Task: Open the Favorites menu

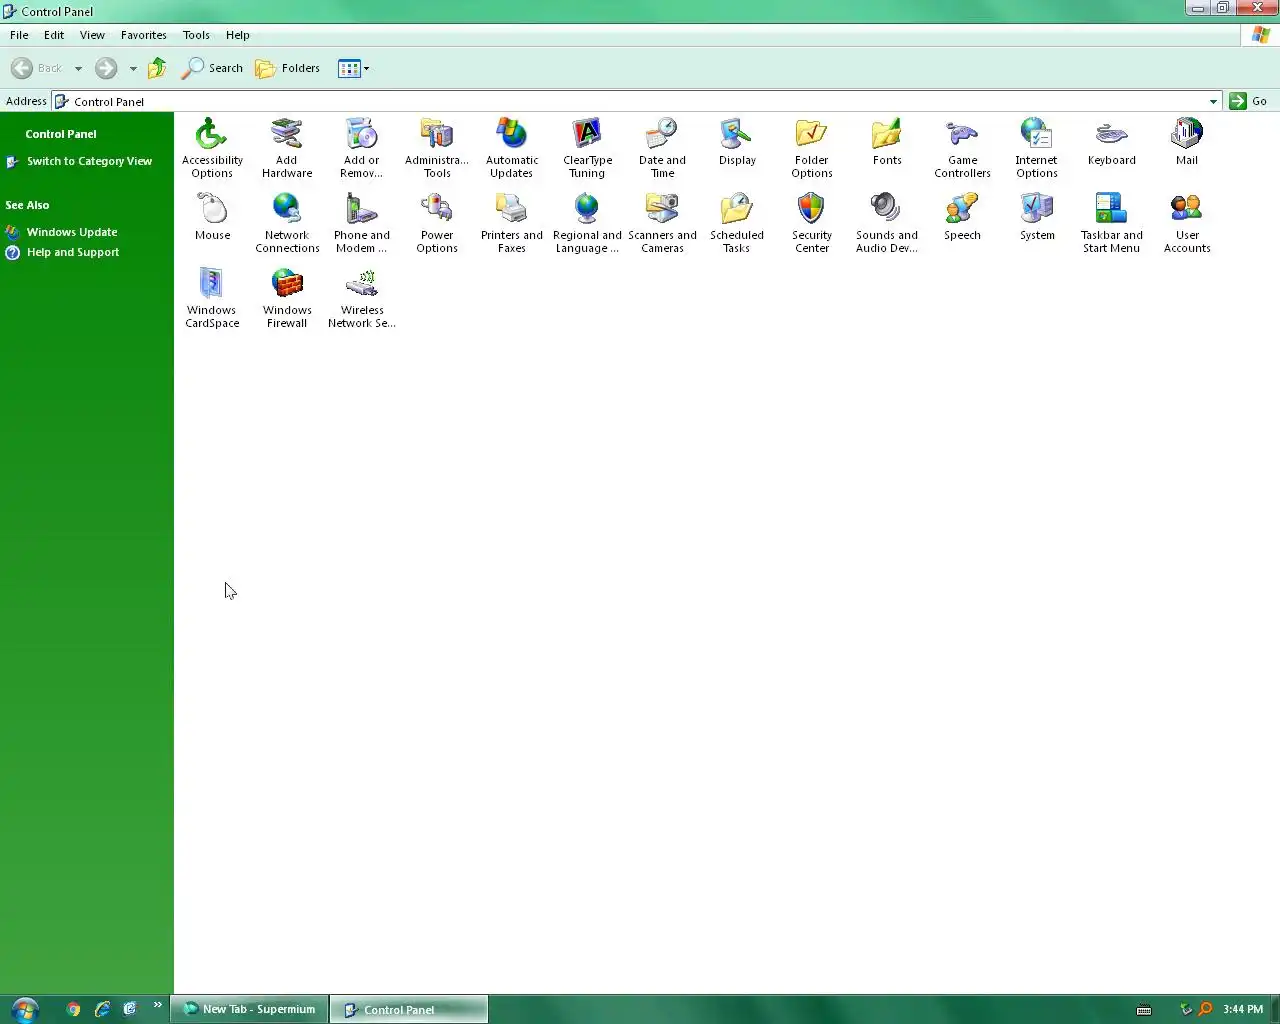Action: coord(144,35)
